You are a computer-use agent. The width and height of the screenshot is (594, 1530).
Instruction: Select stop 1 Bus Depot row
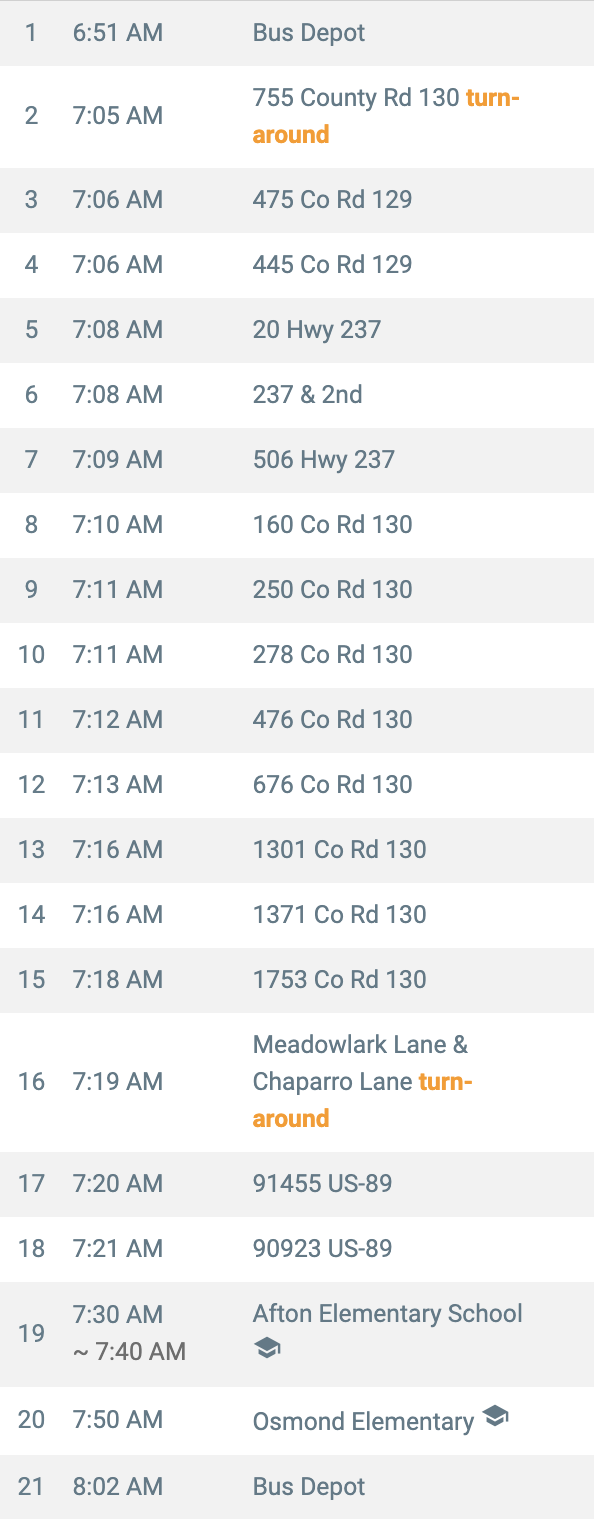(297, 33)
